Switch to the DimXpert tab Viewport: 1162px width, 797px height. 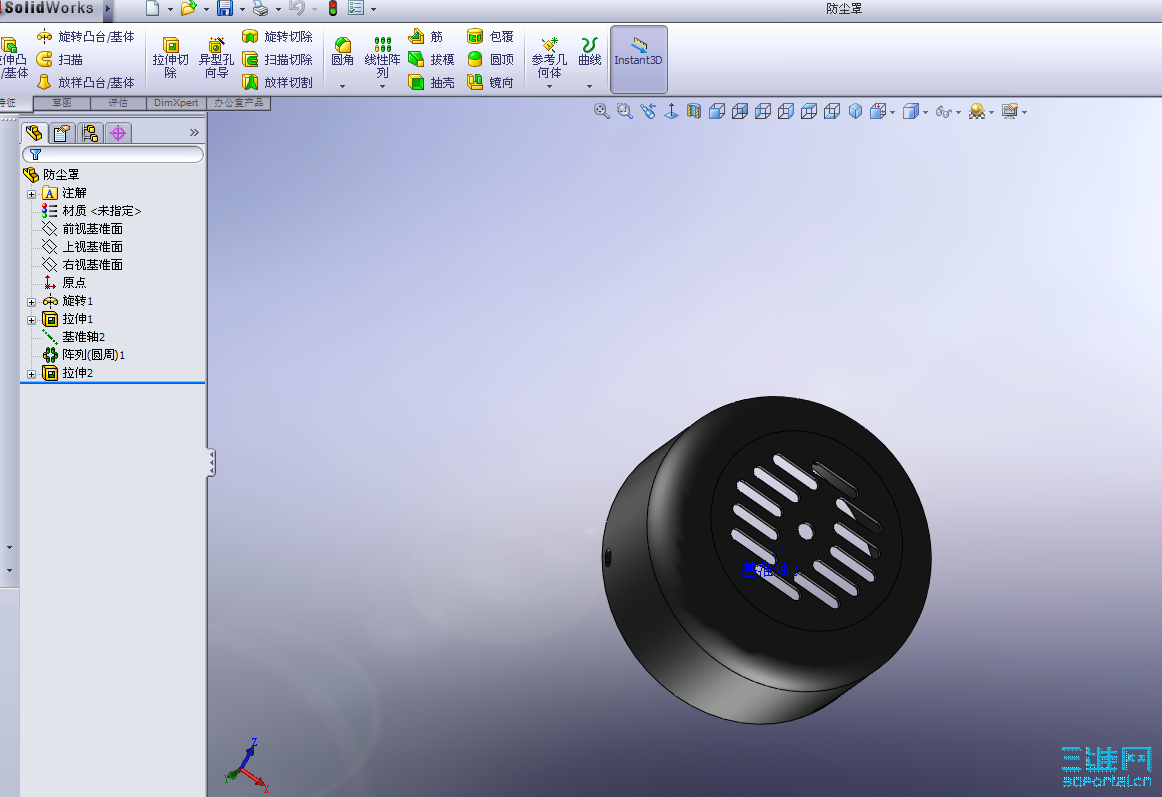176,103
